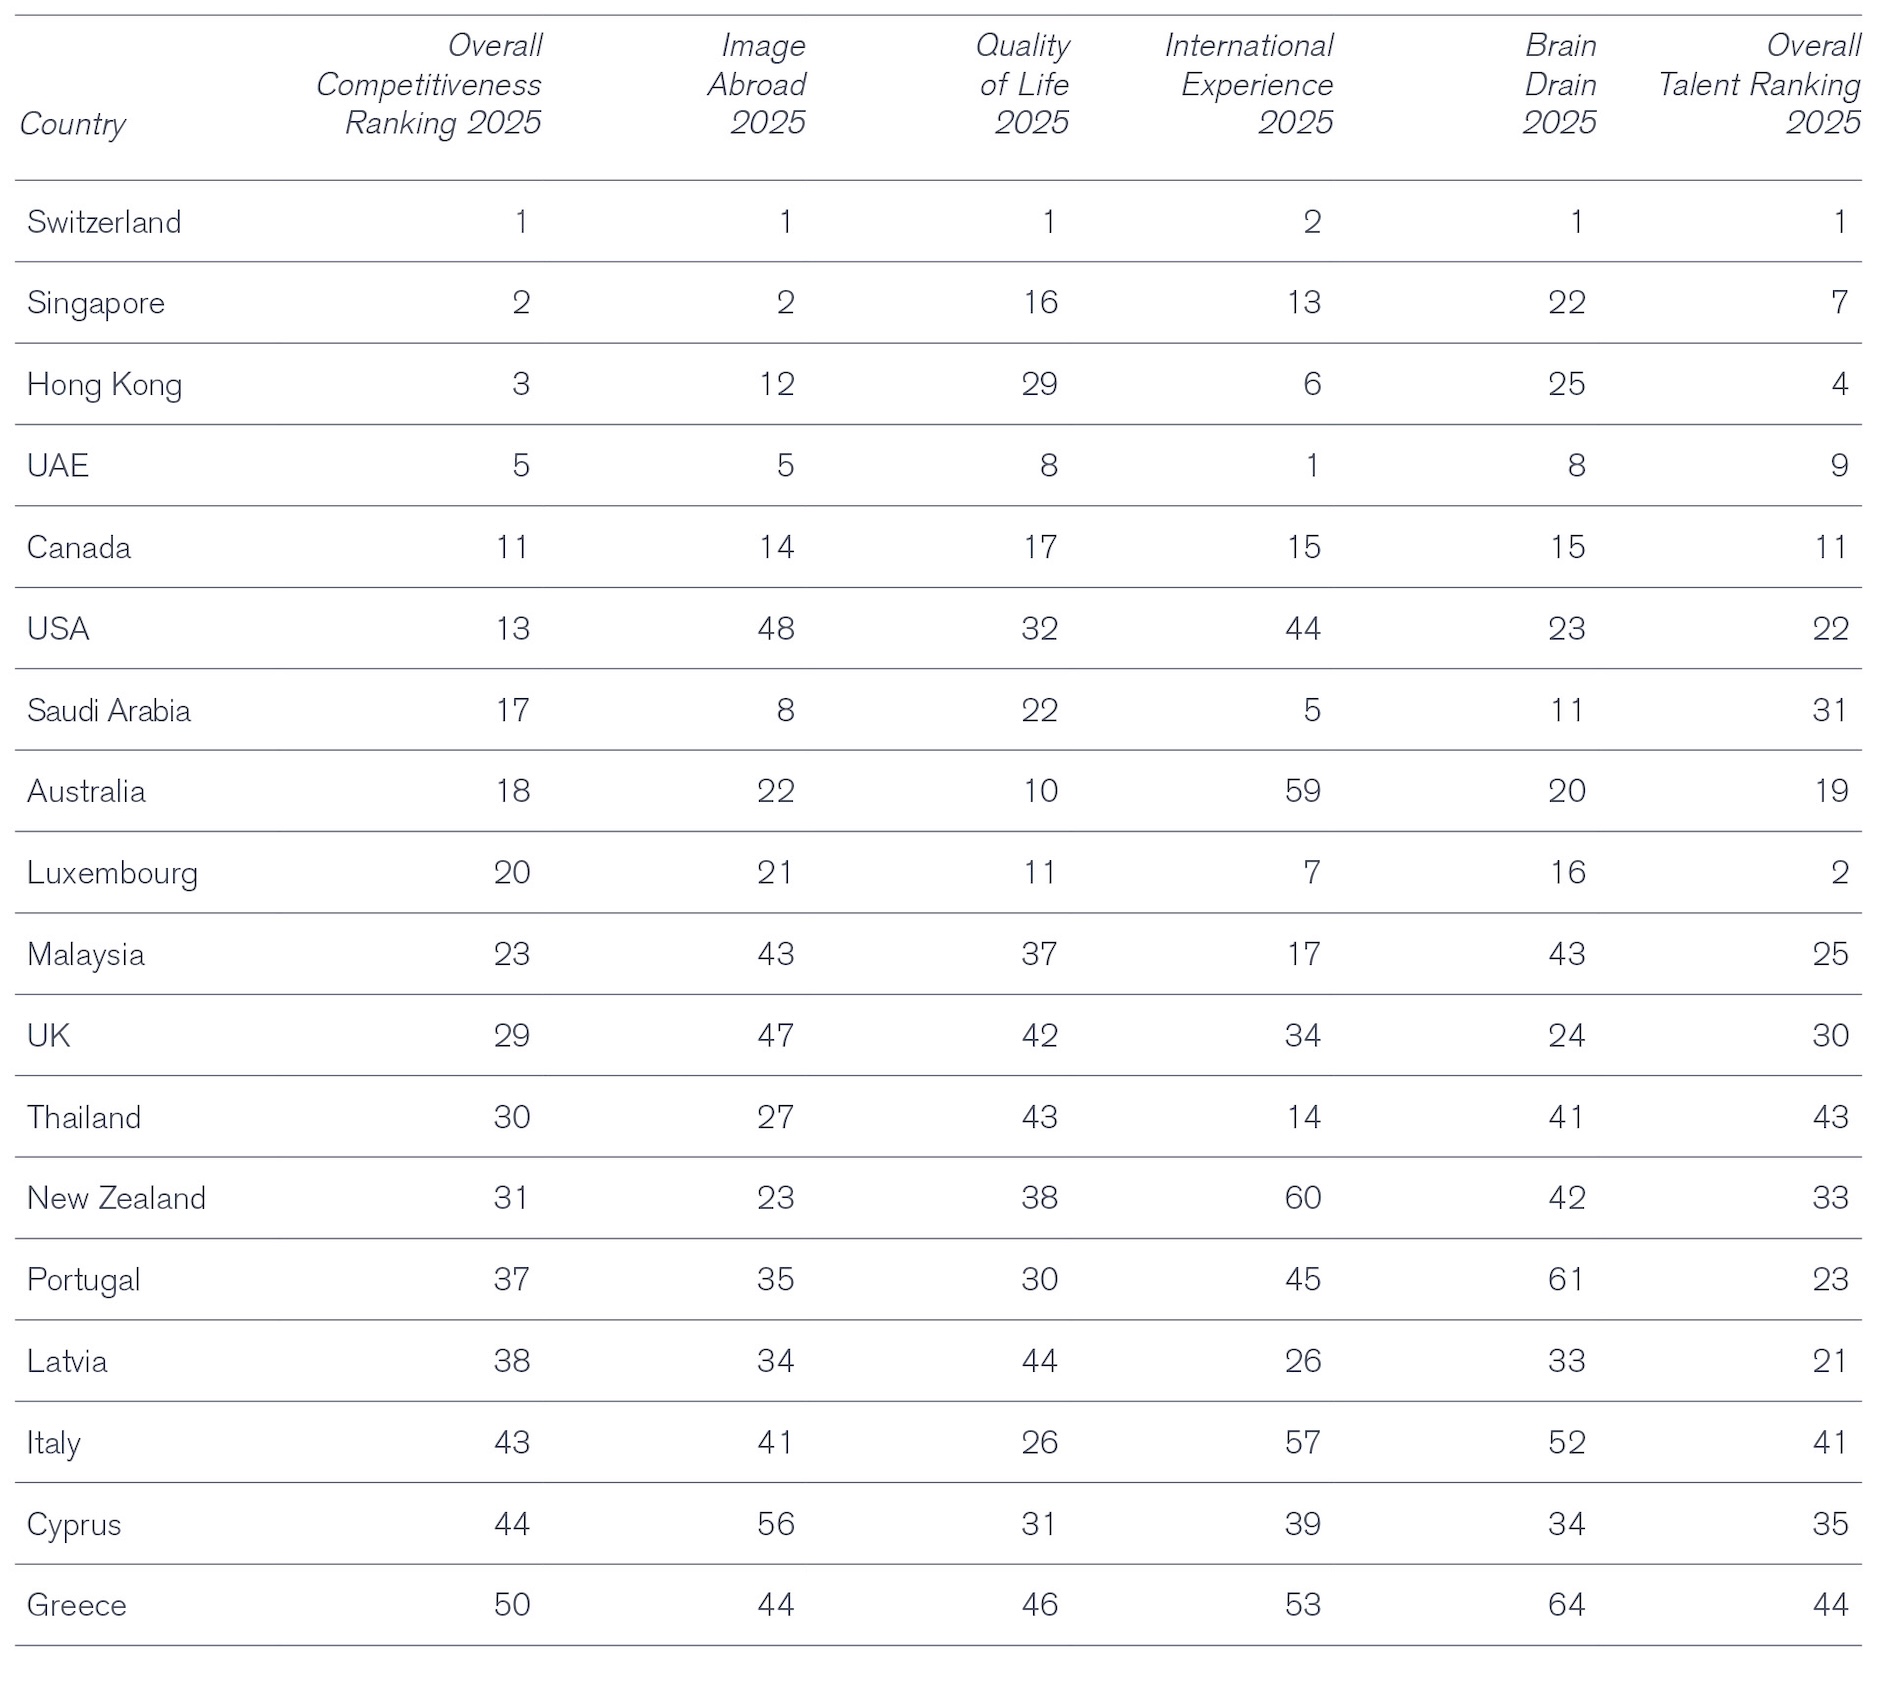Click Singapore's Overall Talent Ranking value 7
Image resolution: width=1880 pixels, height=1694 pixels.
[x=1839, y=303]
